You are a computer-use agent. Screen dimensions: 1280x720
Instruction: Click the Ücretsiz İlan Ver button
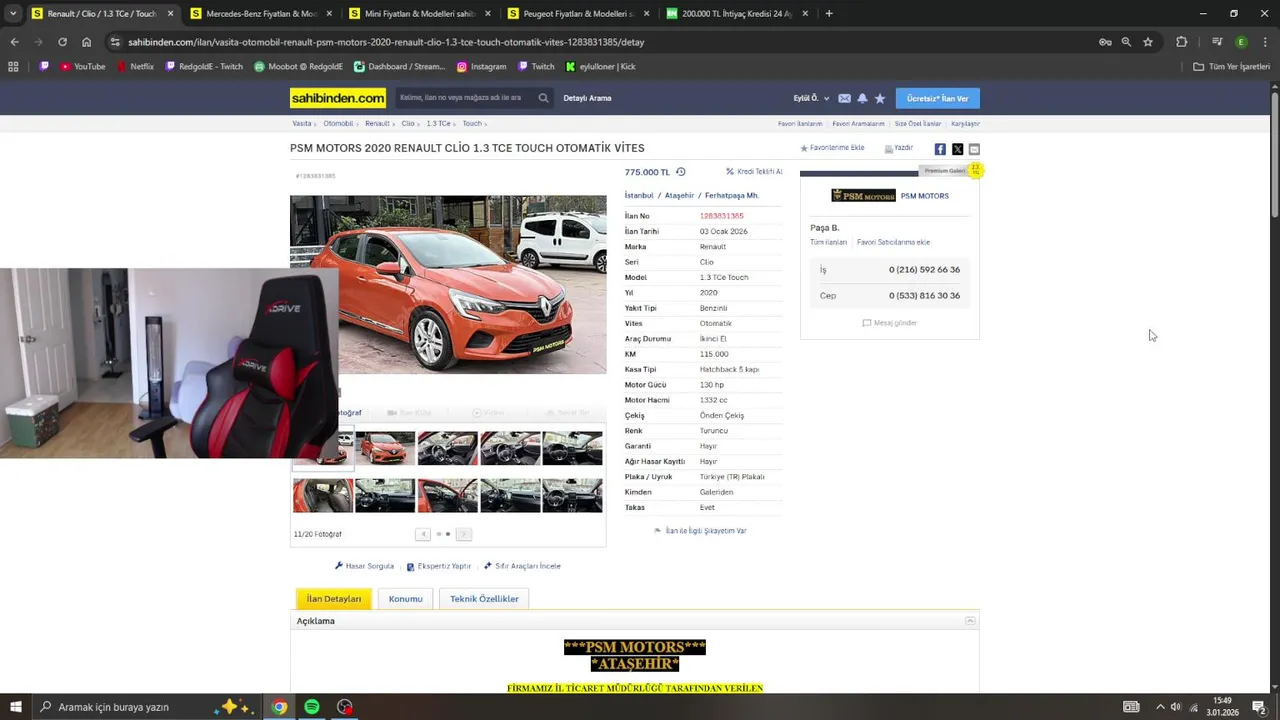pyautogui.click(x=937, y=98)
